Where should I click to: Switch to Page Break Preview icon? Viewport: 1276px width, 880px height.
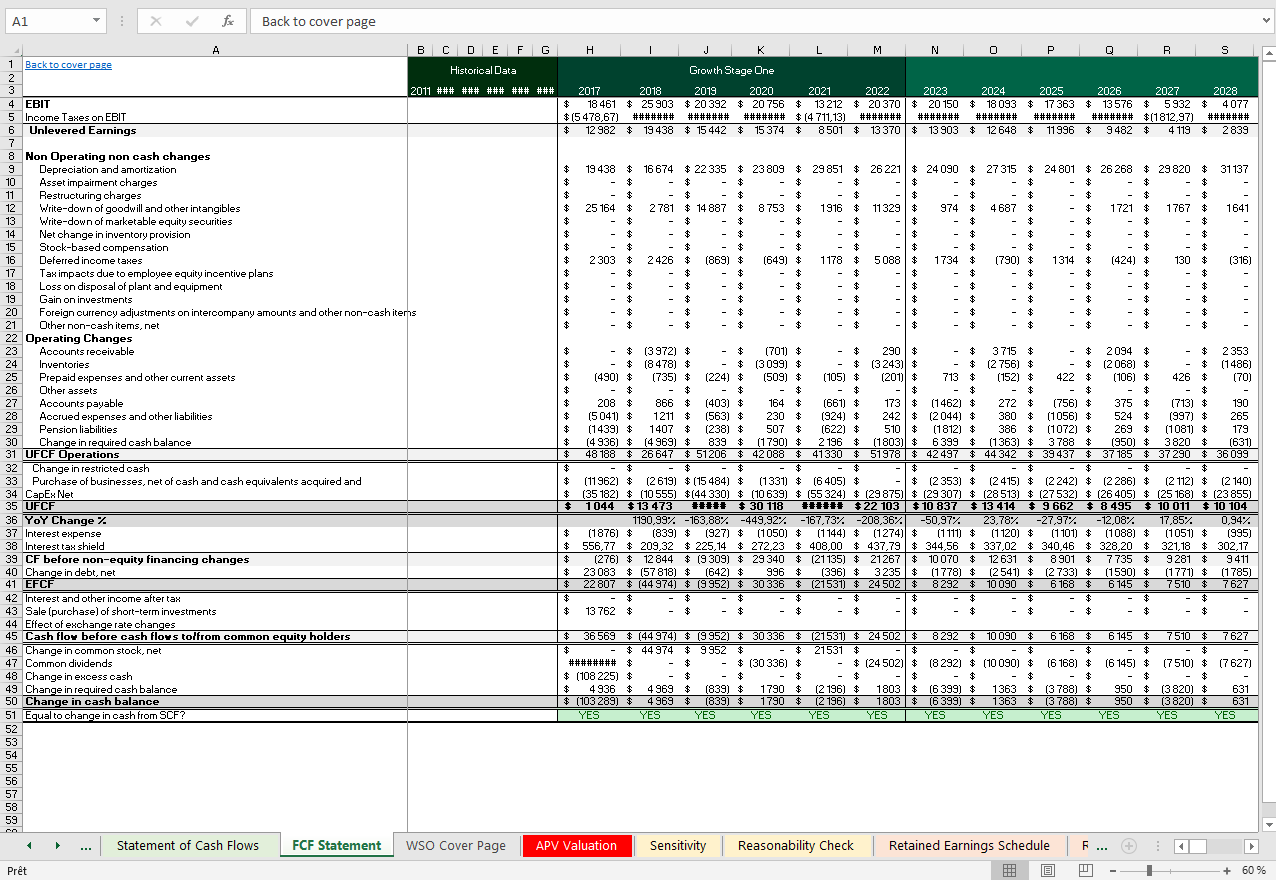tap(1086, 871)
